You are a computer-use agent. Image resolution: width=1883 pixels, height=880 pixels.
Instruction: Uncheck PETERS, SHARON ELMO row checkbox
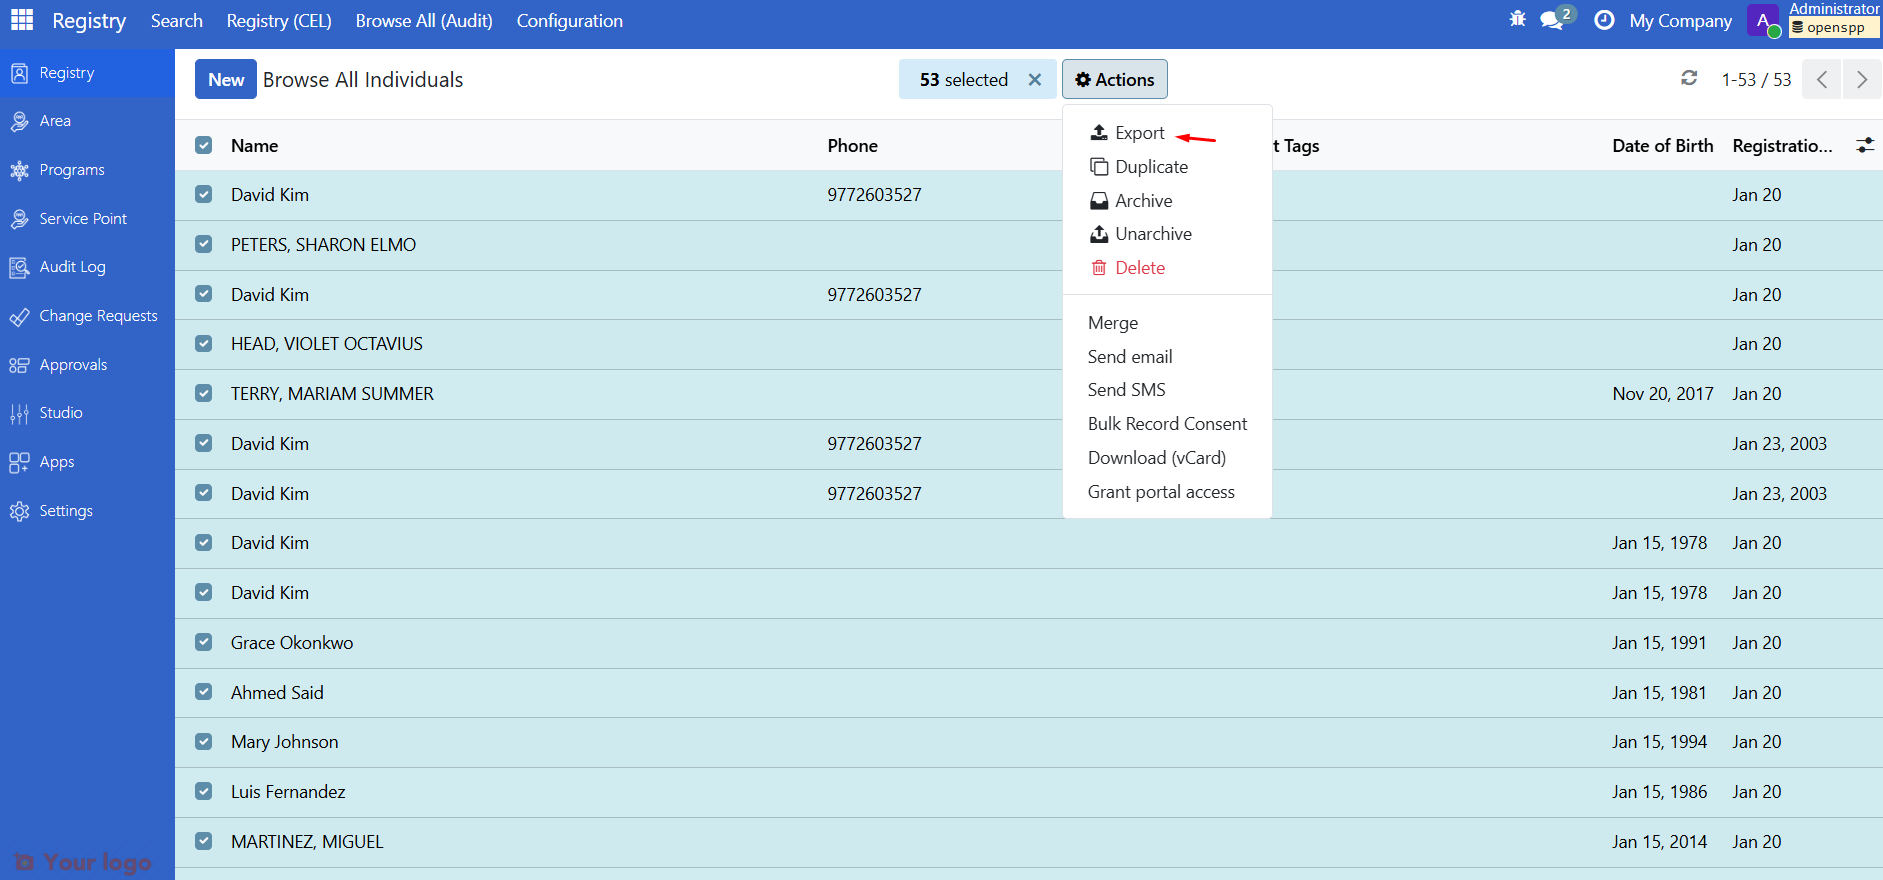[x=204, y=244]
